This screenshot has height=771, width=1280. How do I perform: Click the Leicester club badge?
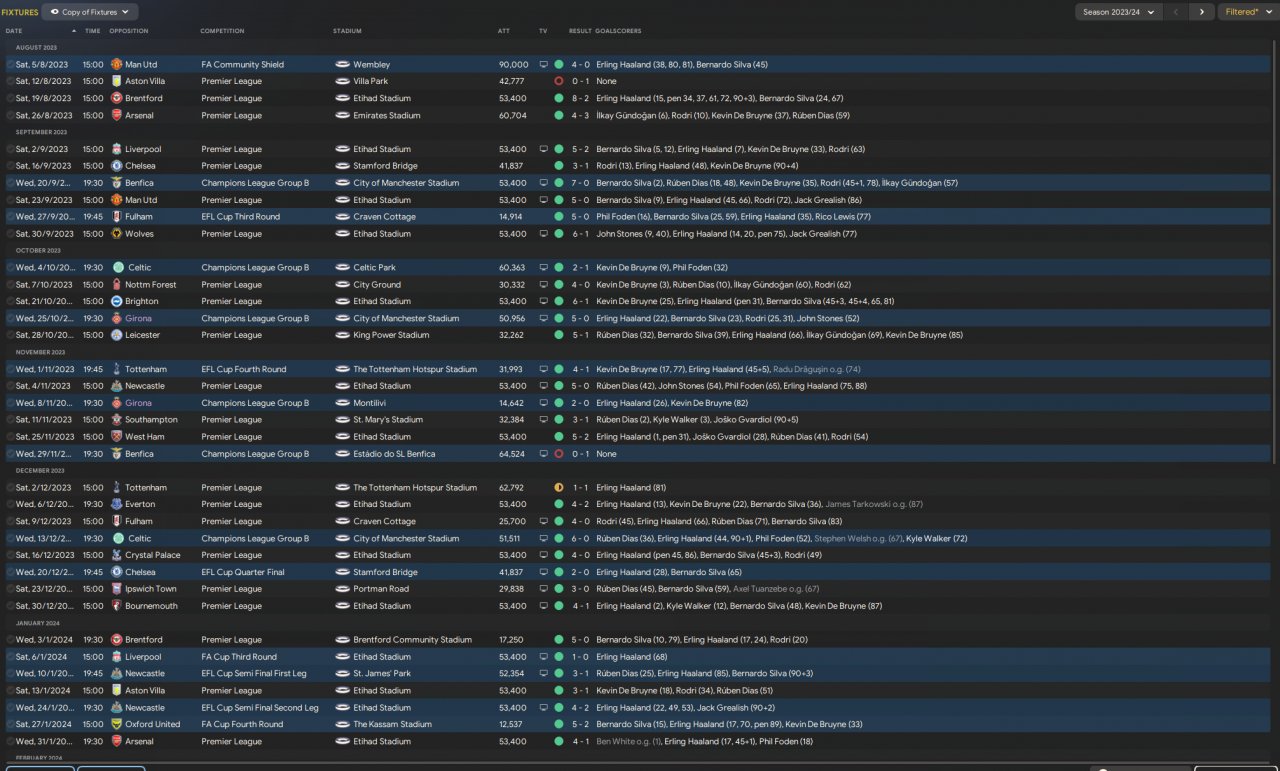(x=117, y=335)
